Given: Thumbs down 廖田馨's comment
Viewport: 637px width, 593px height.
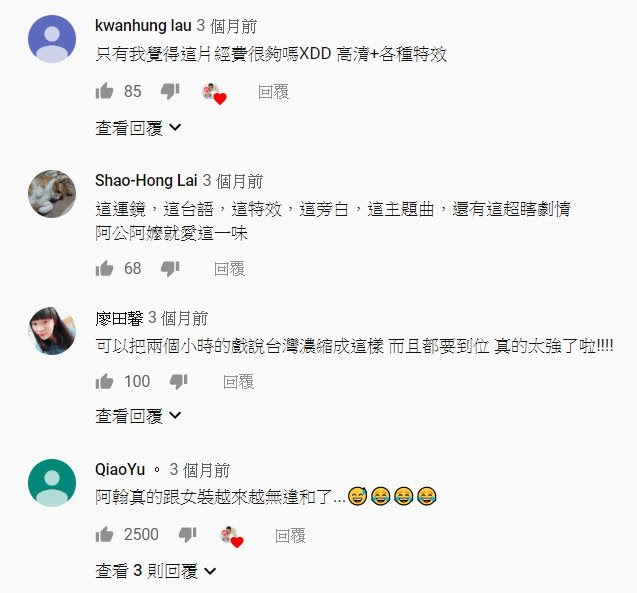Looking at the screenshot, I should 178,381.
